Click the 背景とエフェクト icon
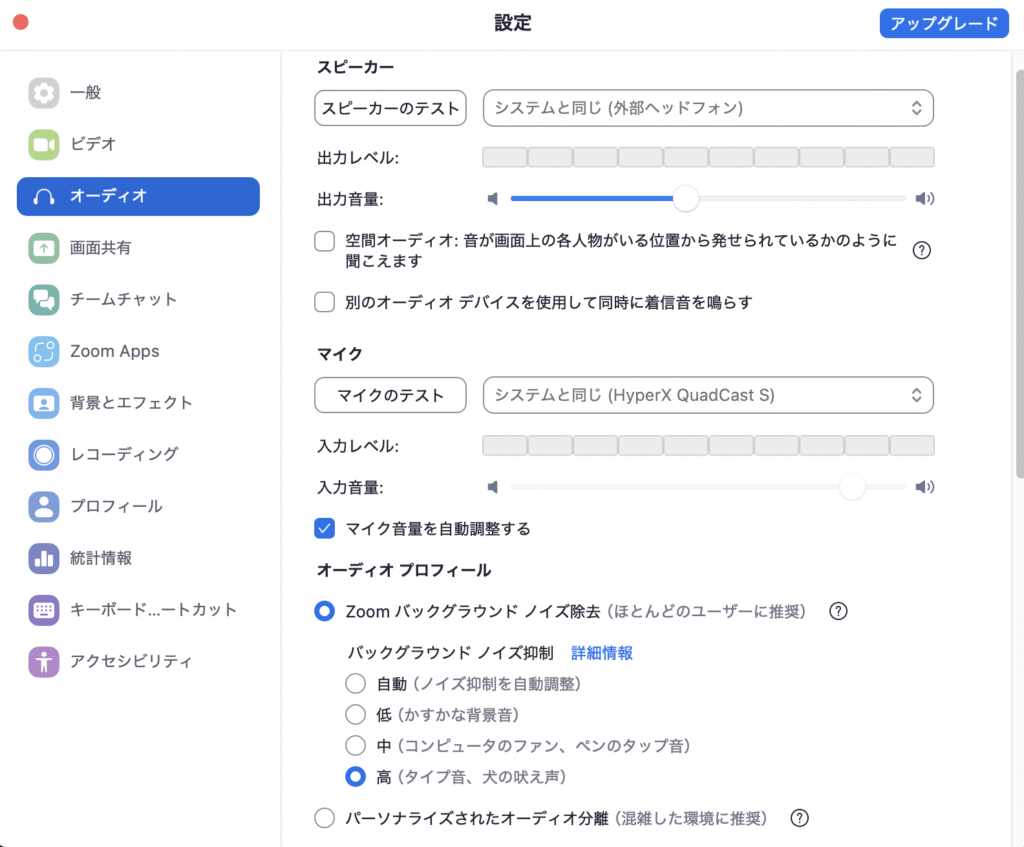Screen dimensions: 1024x847 pyautogui.click(x=44, y=403)
